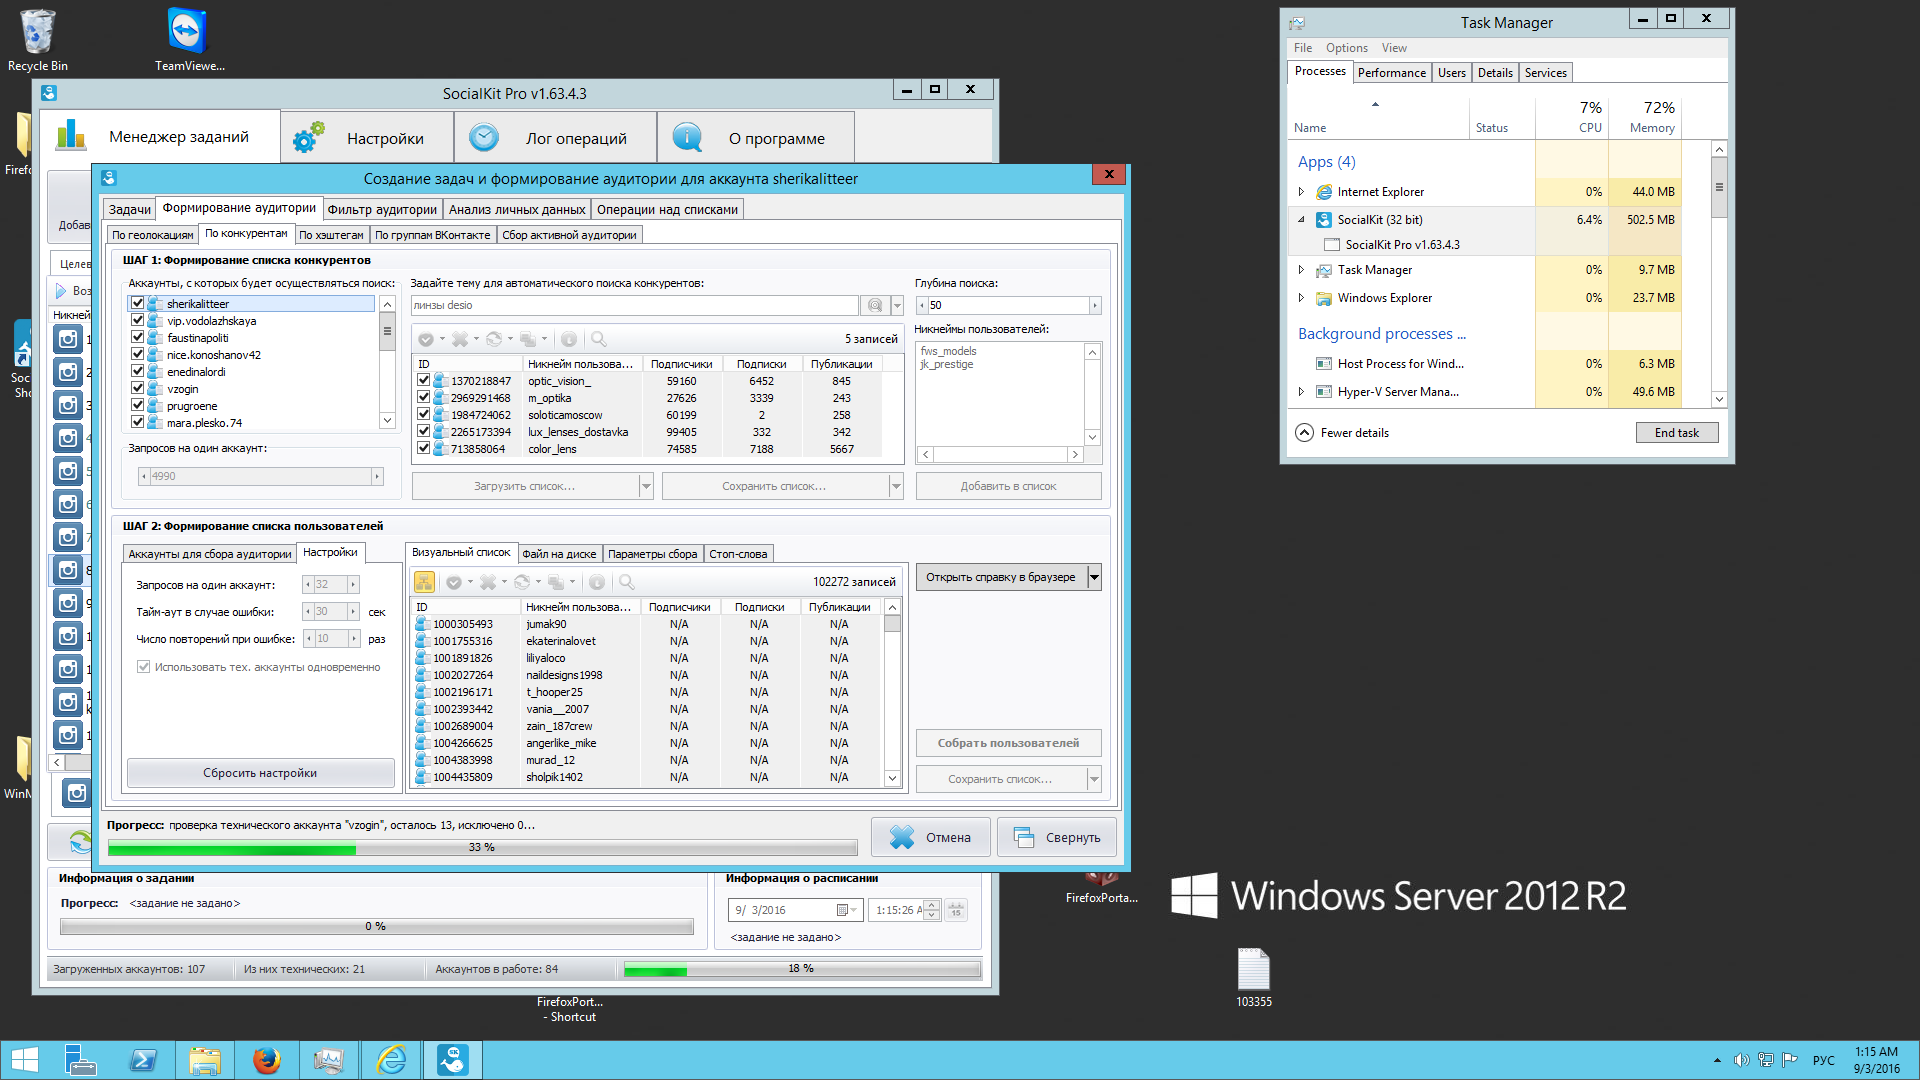Click the 'Свернуть' button
The height and width of the screenshot is (1080, 1920).
click(x=1056, y=837)
